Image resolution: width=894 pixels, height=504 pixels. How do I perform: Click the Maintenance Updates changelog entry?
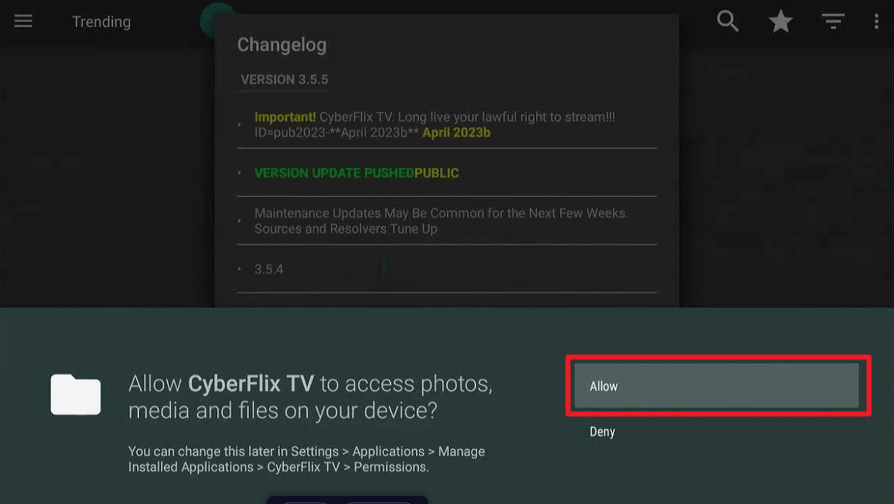pyautogui.click(x=441, y=221)
